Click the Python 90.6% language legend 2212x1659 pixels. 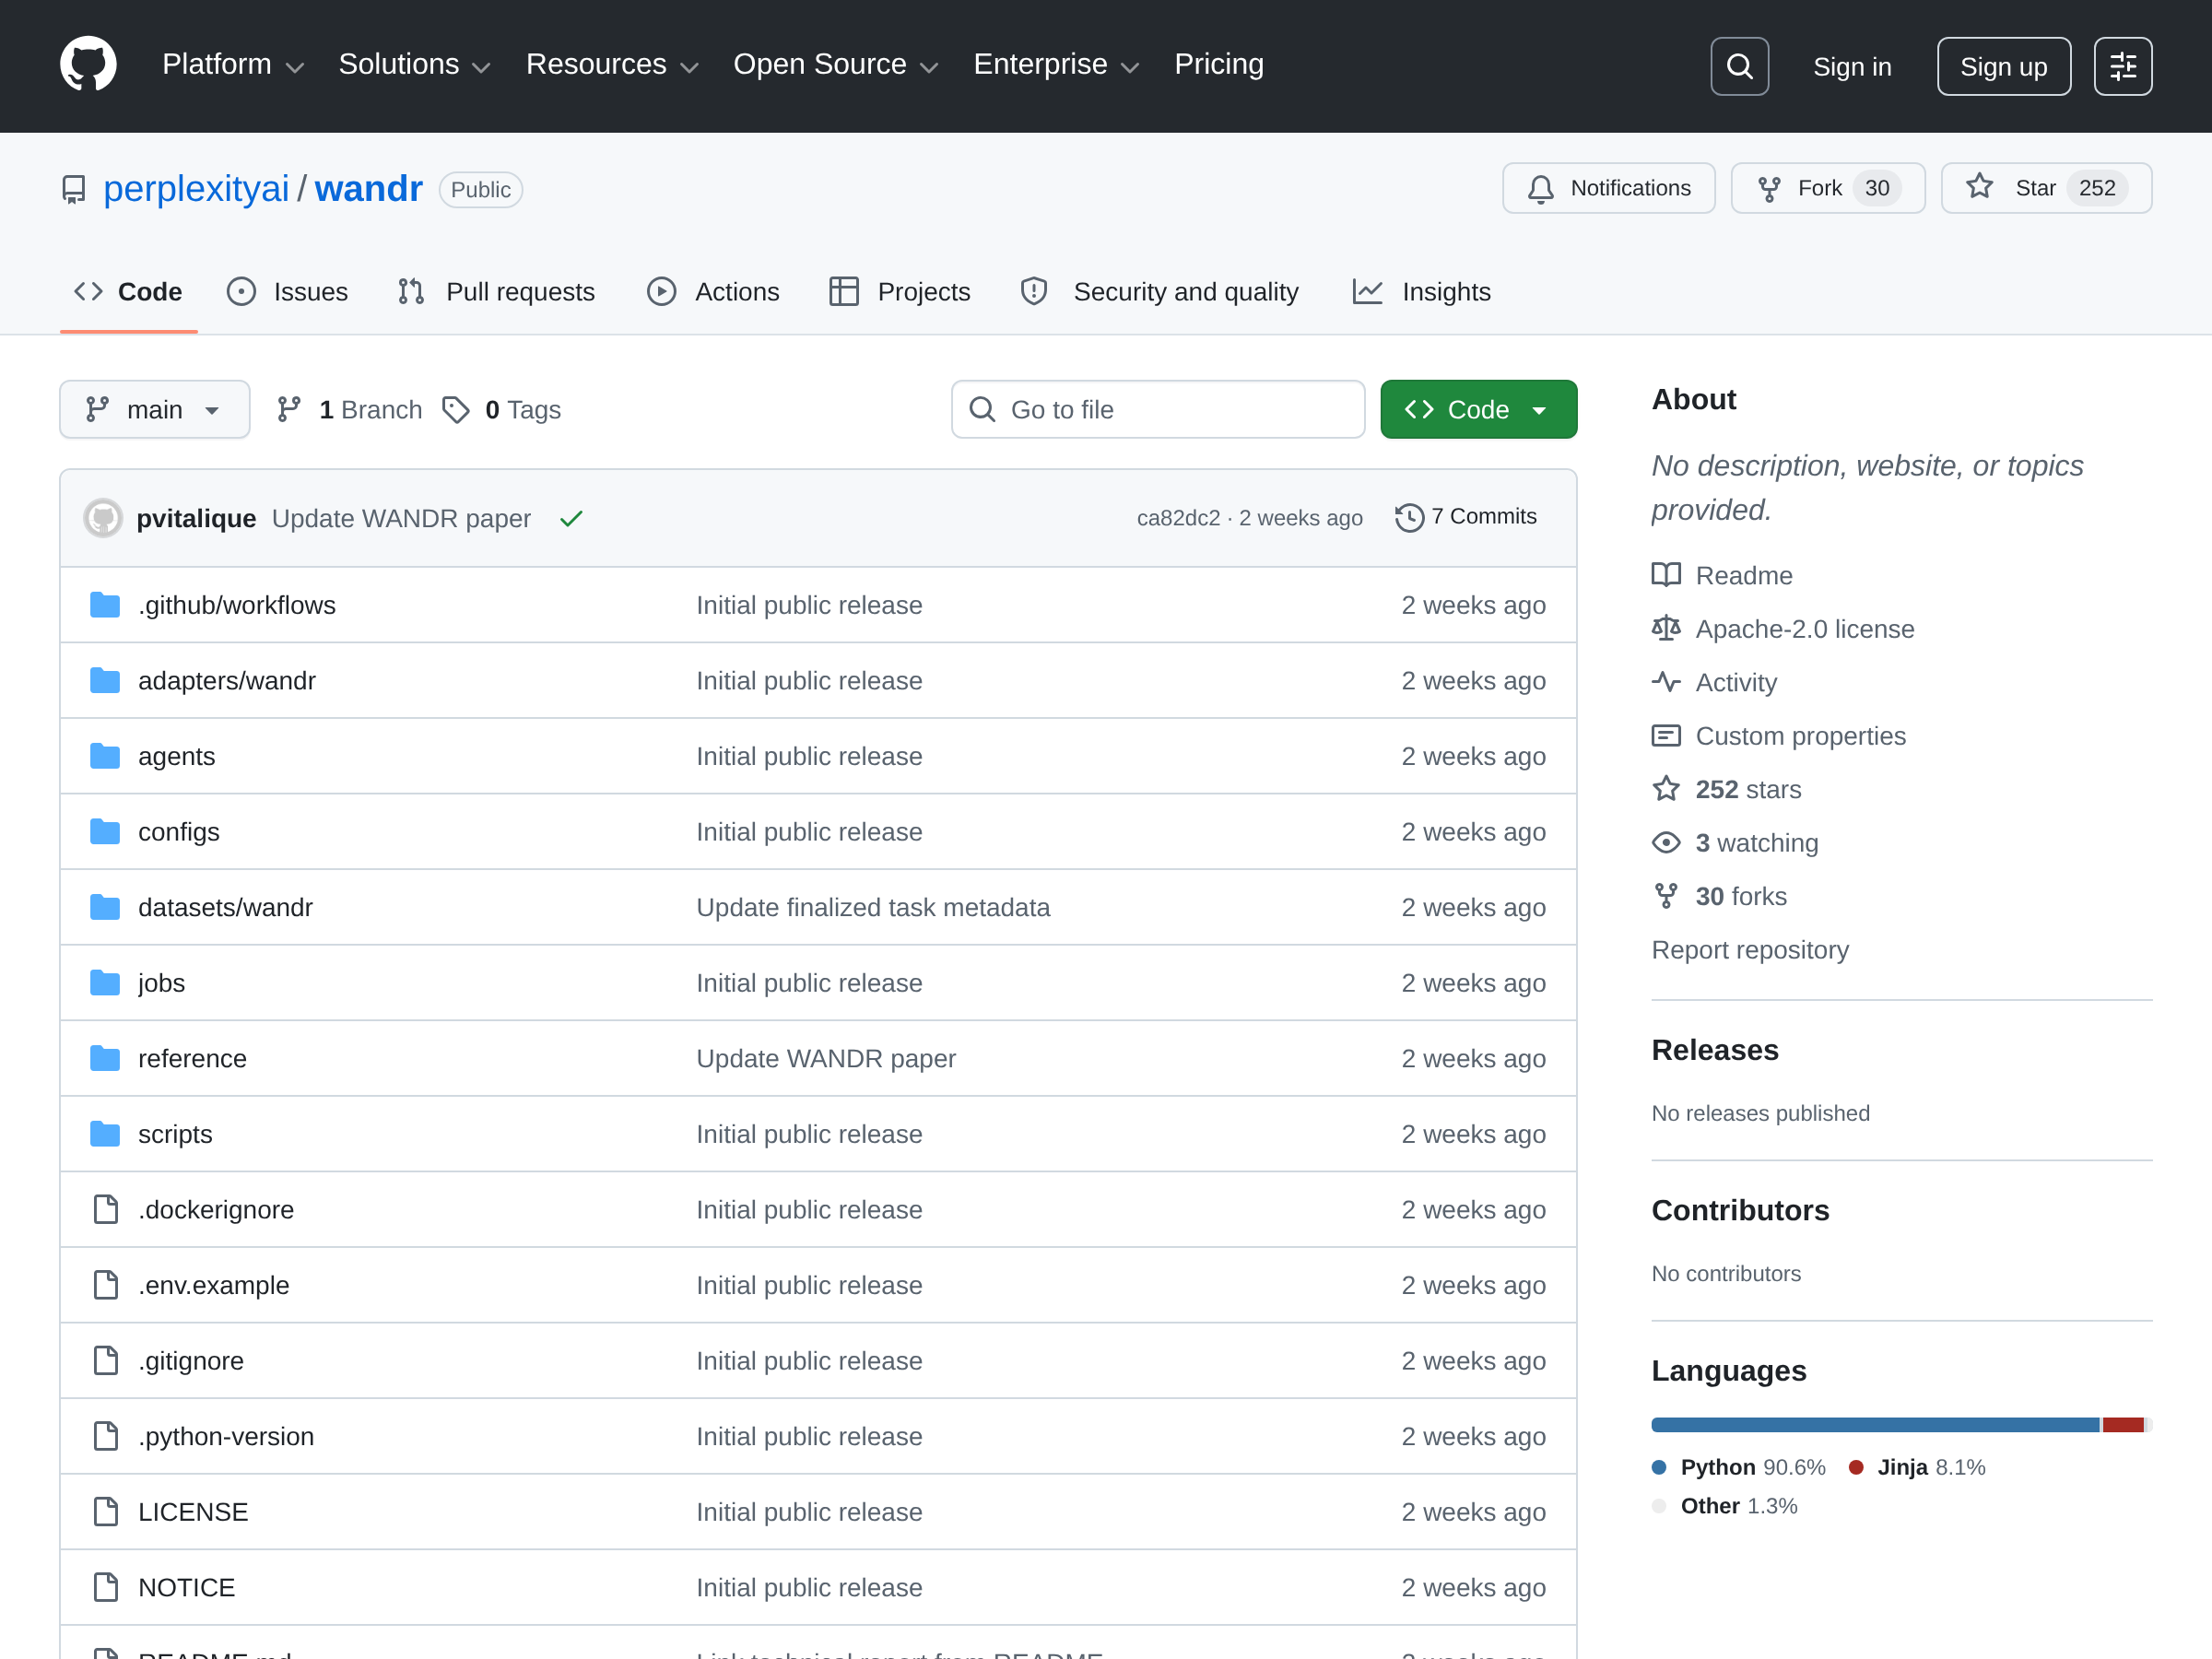(x=1739, y=1467)
